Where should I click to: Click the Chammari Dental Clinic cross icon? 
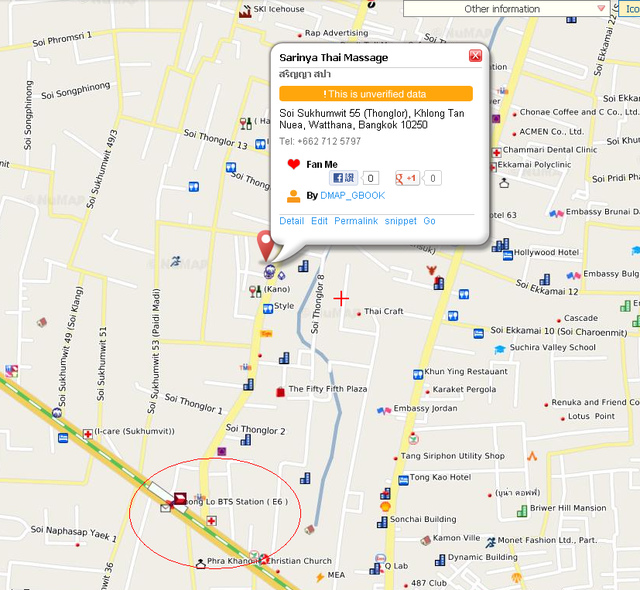click(496, 153)
